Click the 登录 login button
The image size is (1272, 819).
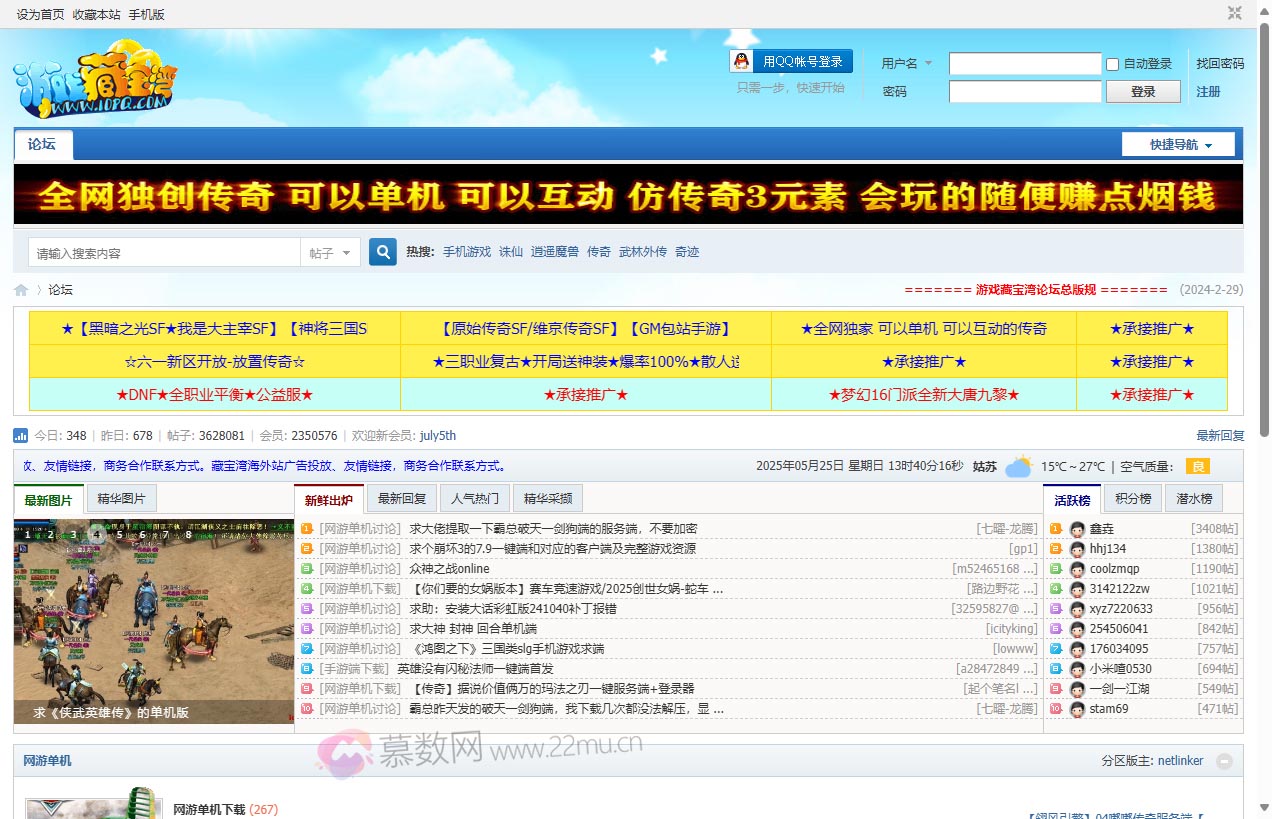click(x=1143, y=91)
